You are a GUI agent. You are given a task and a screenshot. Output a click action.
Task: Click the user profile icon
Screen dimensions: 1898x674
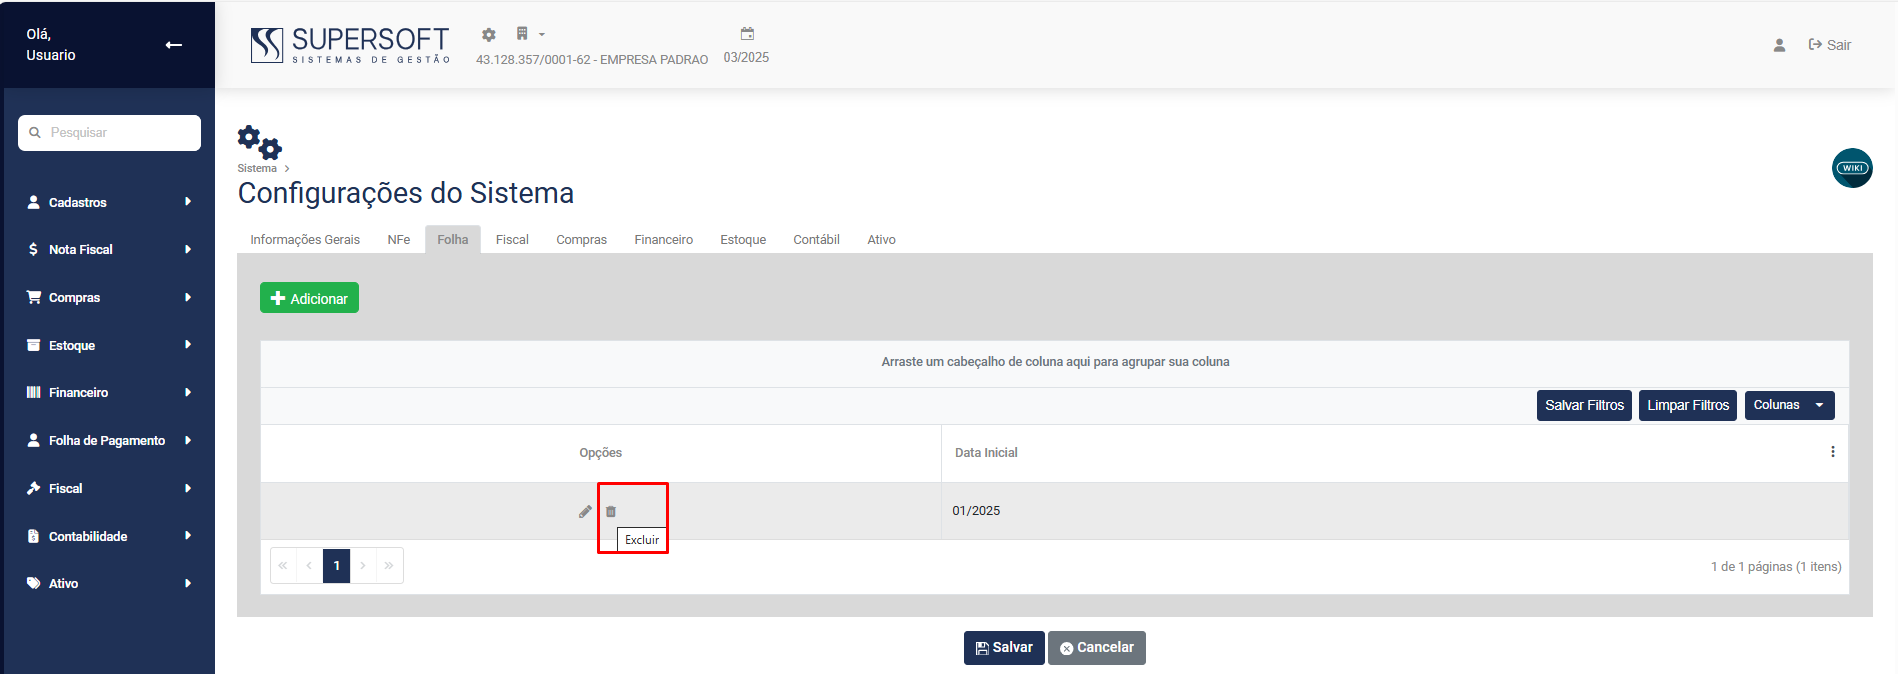tap(1779, 45)
